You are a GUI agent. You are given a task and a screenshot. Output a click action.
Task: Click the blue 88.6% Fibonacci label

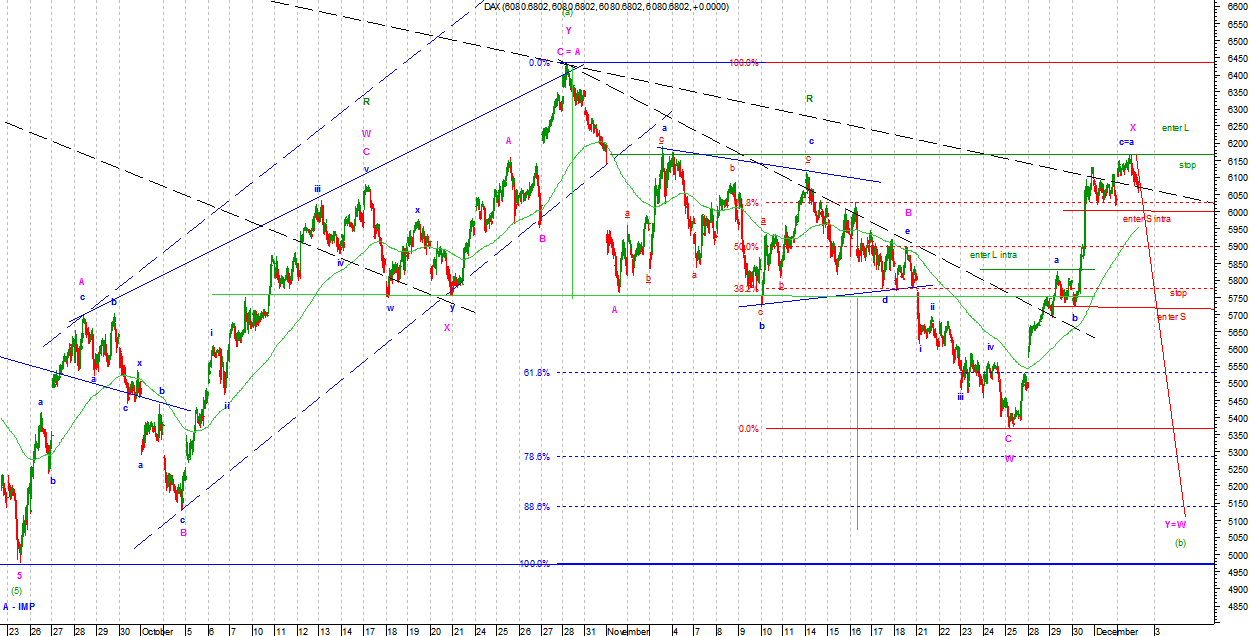click(536, 507)
